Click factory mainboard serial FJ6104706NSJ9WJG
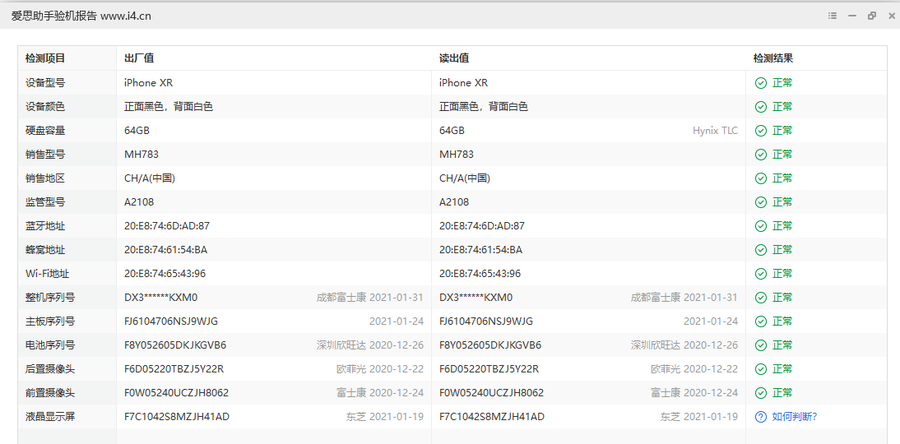900x444 pixels. click(171, 321)
